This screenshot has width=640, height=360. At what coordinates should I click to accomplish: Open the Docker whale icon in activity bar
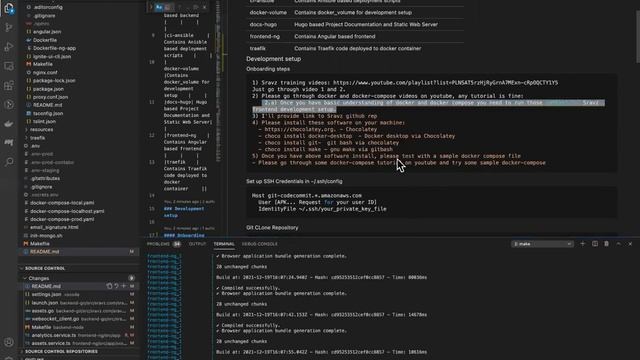9,124
